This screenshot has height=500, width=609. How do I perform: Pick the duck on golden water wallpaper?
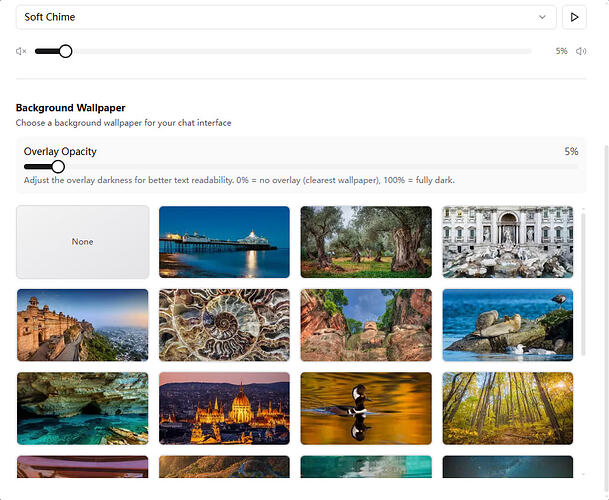pos(366,408)
